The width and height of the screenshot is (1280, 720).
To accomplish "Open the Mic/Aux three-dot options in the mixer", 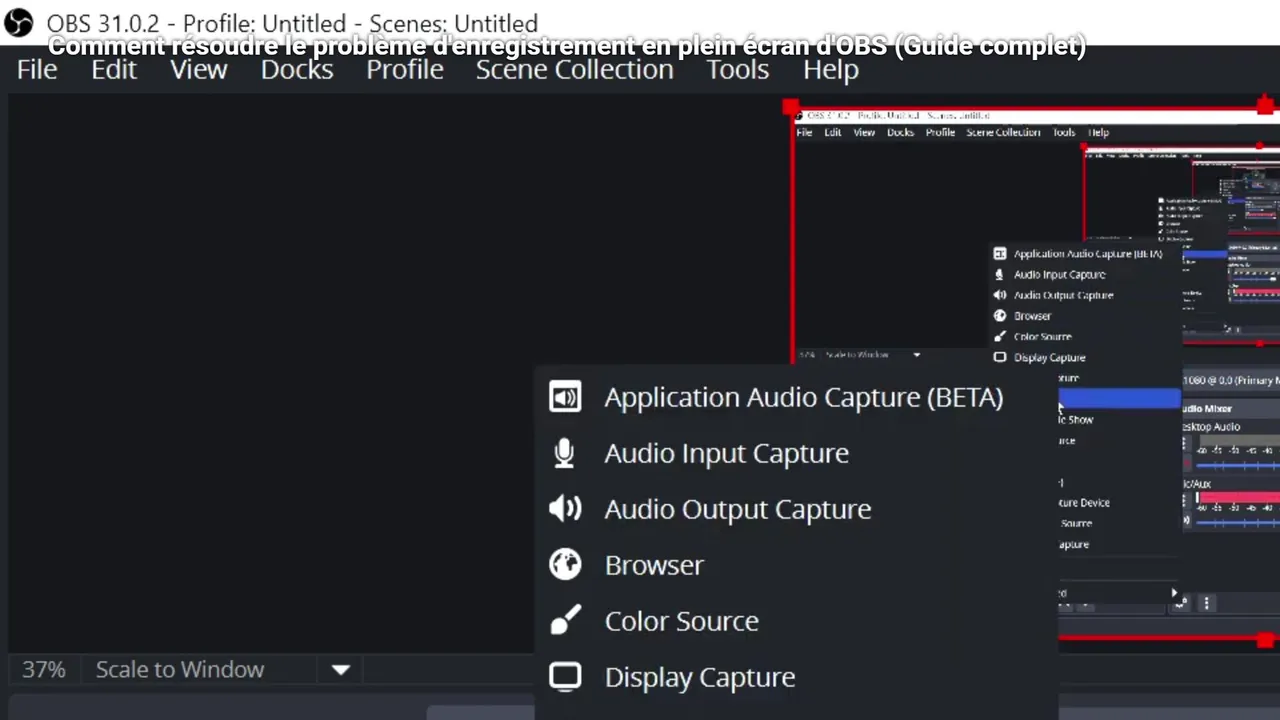I will coord(1188,501).
